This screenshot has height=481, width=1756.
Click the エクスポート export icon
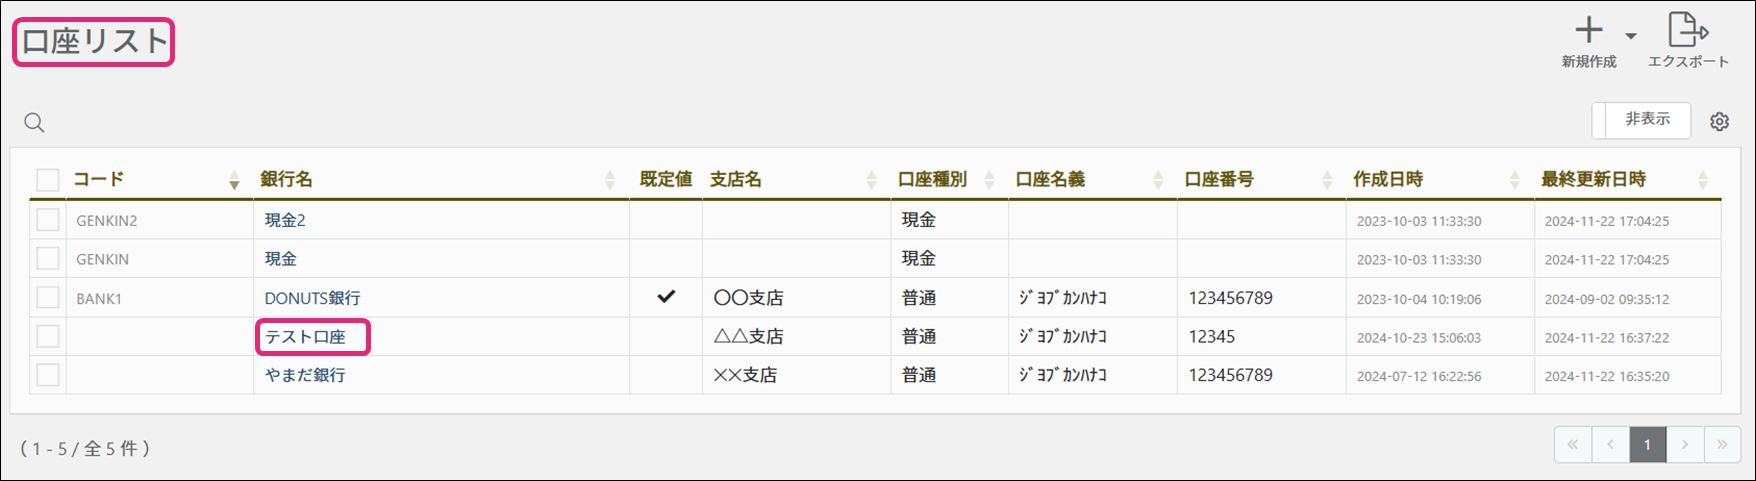1688,31
